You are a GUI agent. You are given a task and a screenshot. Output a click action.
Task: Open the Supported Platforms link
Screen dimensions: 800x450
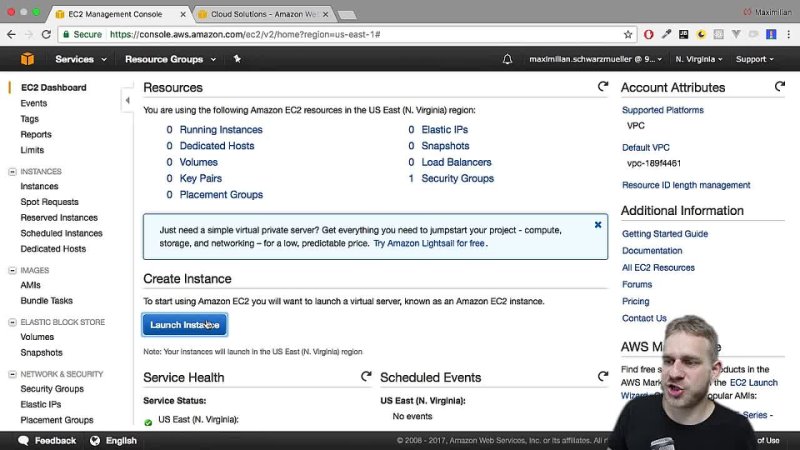662,110
